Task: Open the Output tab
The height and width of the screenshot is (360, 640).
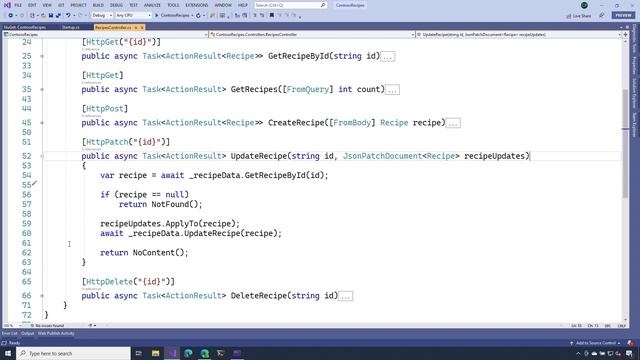Action: pos(27,333)
